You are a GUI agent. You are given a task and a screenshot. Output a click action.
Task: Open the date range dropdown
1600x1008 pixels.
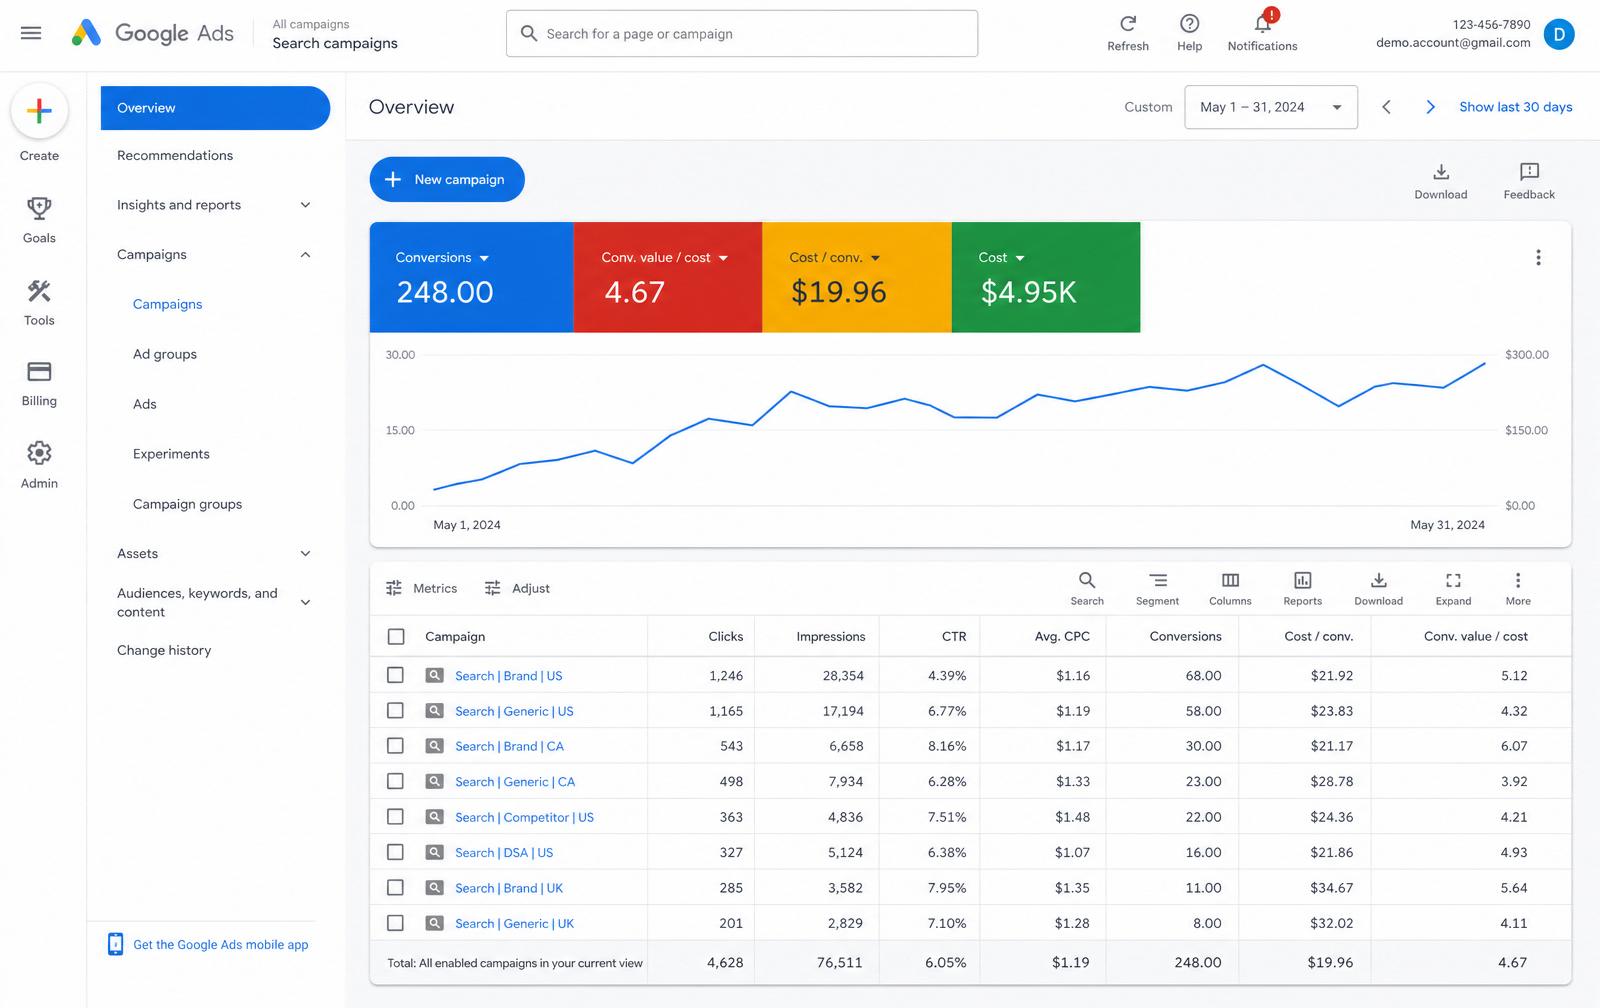point(1270,107)
